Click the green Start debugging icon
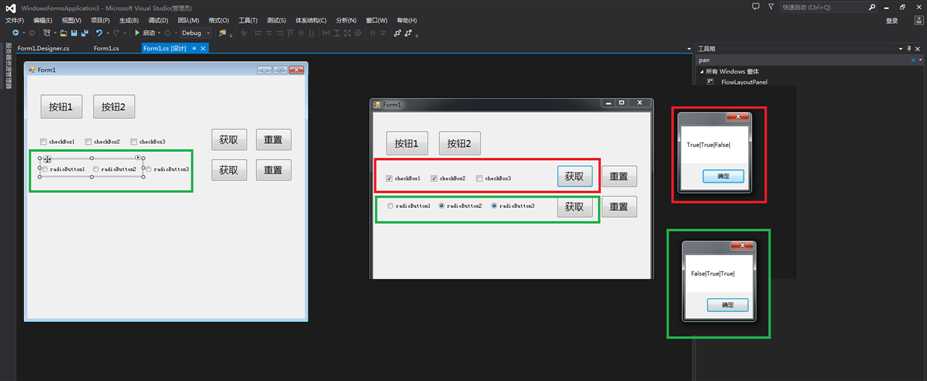Image resolution: width=927 pixels, height=381 pixels. pos(137,33)
